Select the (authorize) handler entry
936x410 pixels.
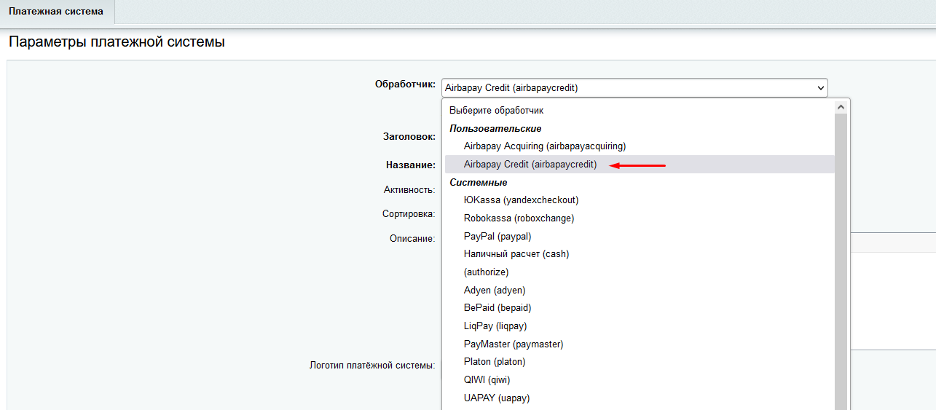(x=639, y=272)
